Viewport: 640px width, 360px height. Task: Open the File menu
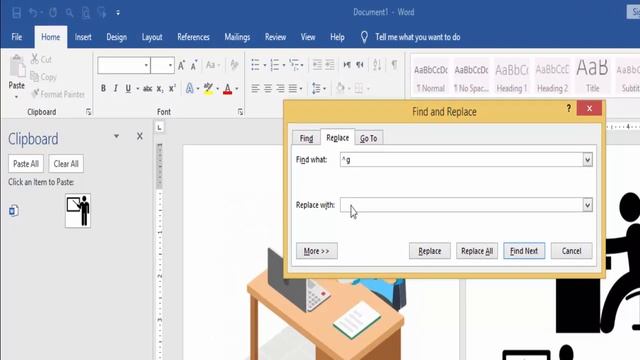[x=17, y=37]
